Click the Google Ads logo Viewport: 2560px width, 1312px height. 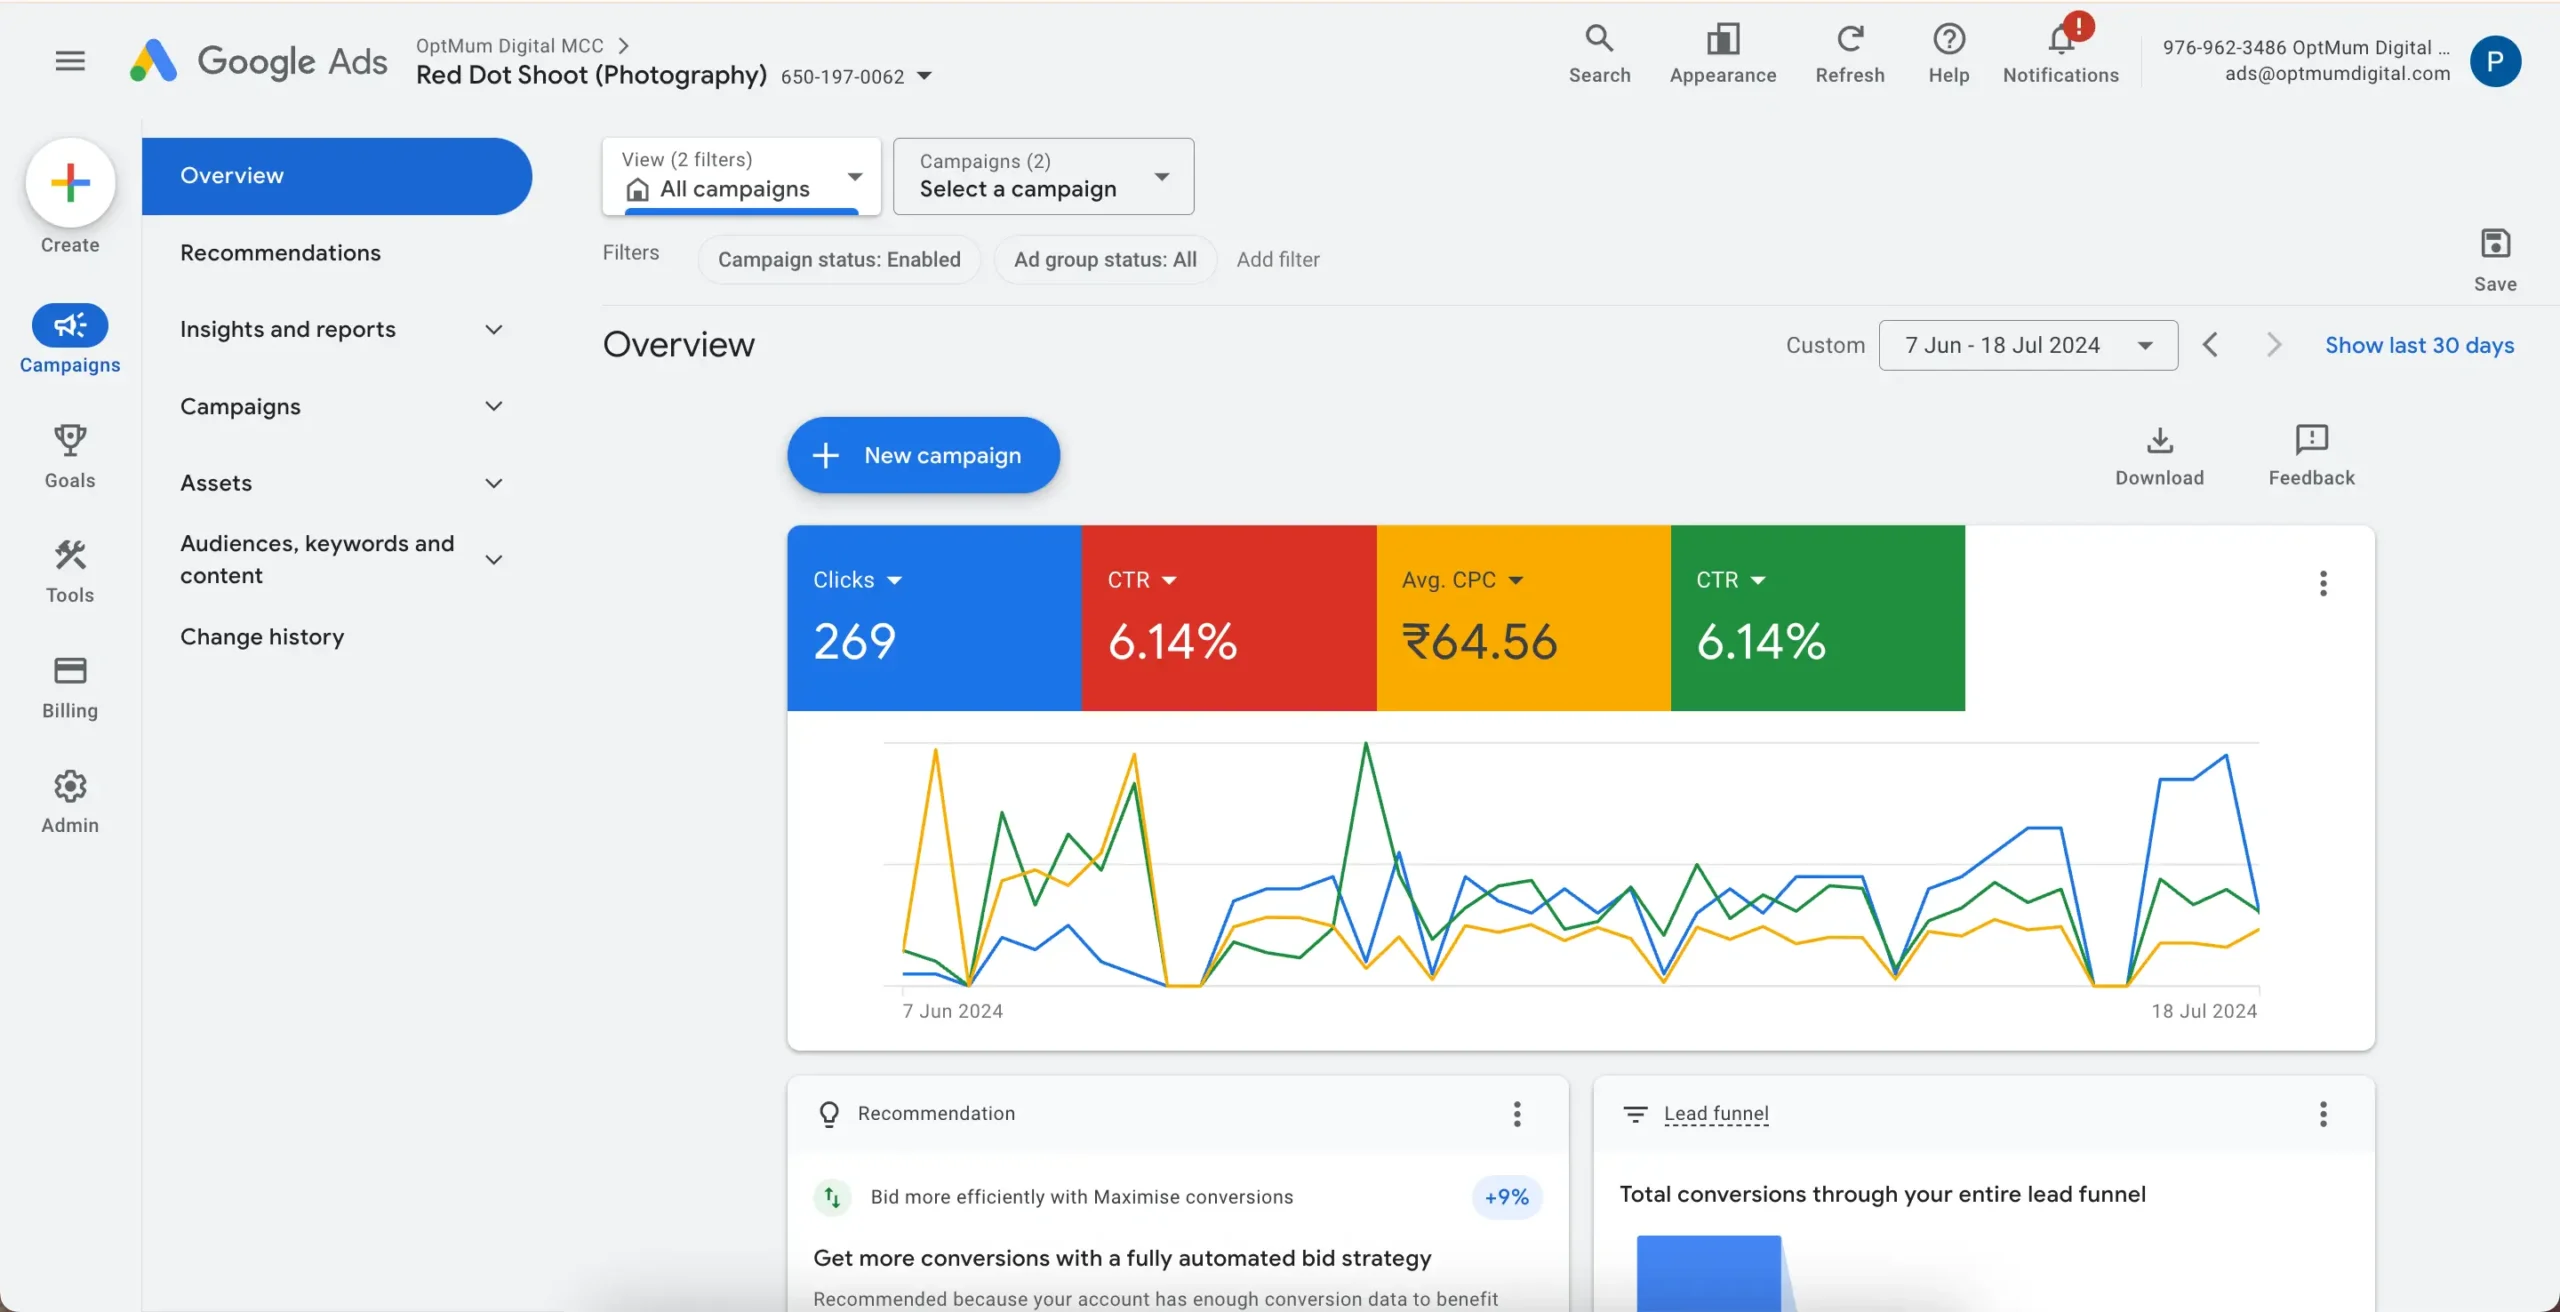pyautogui.click(x=258, y=61)
